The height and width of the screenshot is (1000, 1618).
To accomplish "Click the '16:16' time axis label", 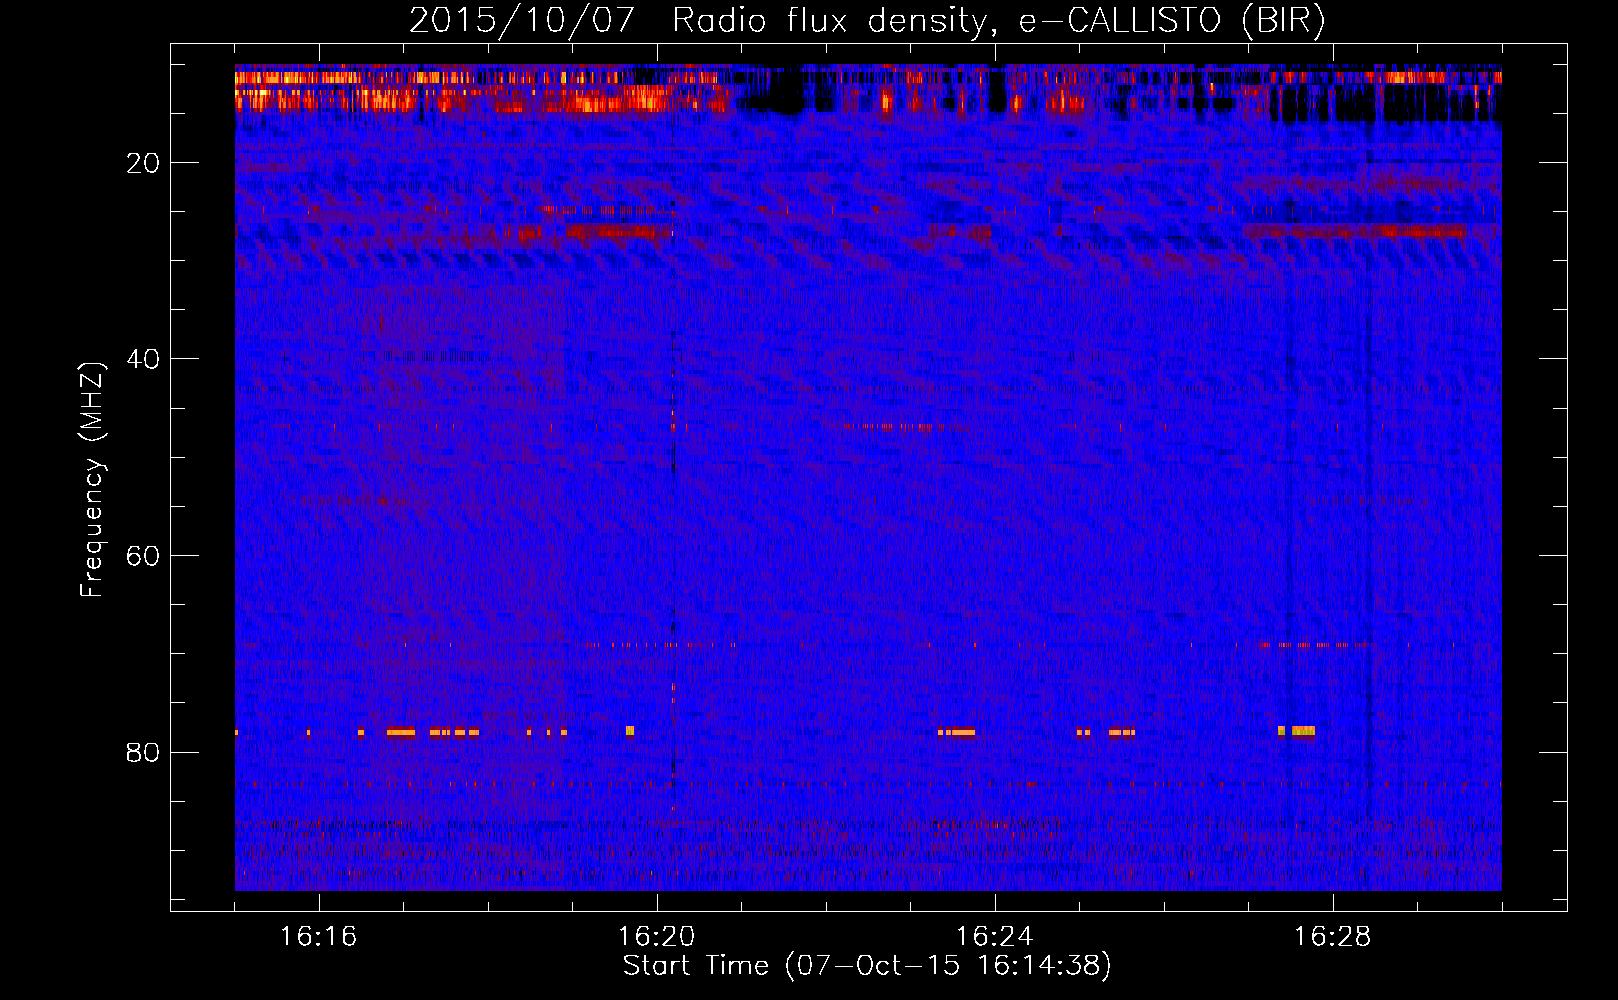I will pyautogui.click(x=318, y=937).
